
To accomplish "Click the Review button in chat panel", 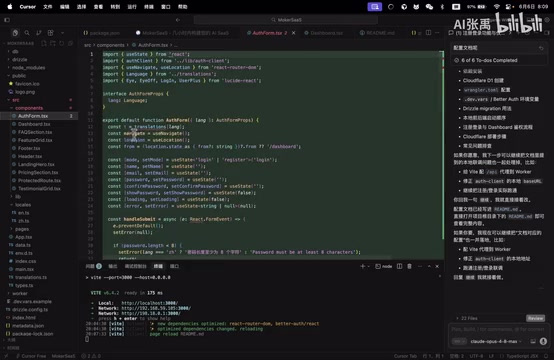I will pyautogui.click(x=535, y=318).
